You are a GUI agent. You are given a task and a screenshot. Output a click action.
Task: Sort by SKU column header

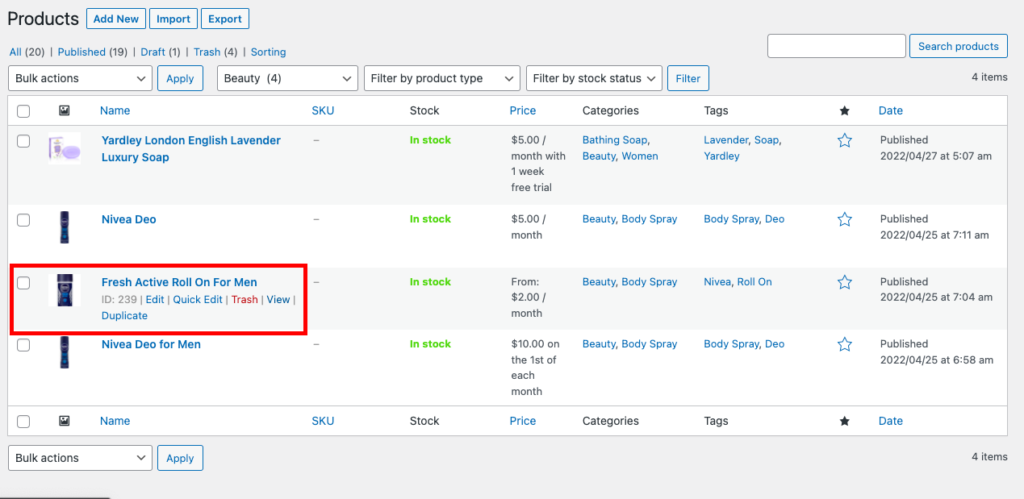[x=323, y=111]
